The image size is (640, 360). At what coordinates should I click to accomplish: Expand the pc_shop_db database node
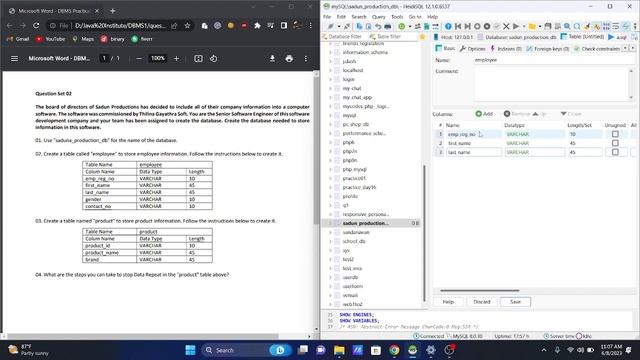tap(330, 124)
